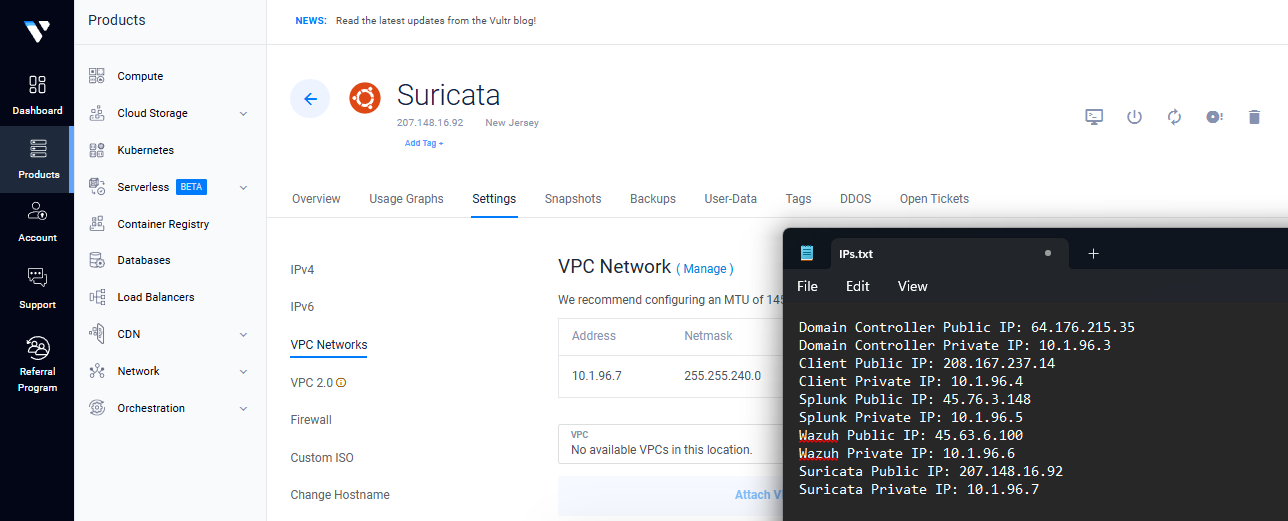Screen dimensions: 1288x521
Task: Switch to the Open Tickets tab
Action: tap(934, 199)
